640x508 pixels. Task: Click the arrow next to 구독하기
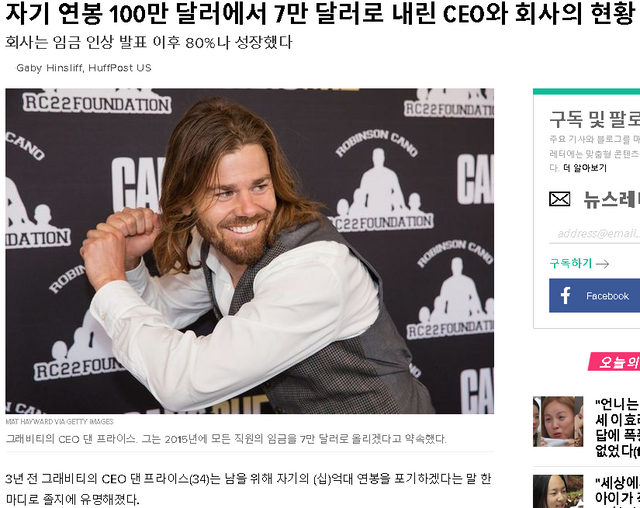[602, 264]
